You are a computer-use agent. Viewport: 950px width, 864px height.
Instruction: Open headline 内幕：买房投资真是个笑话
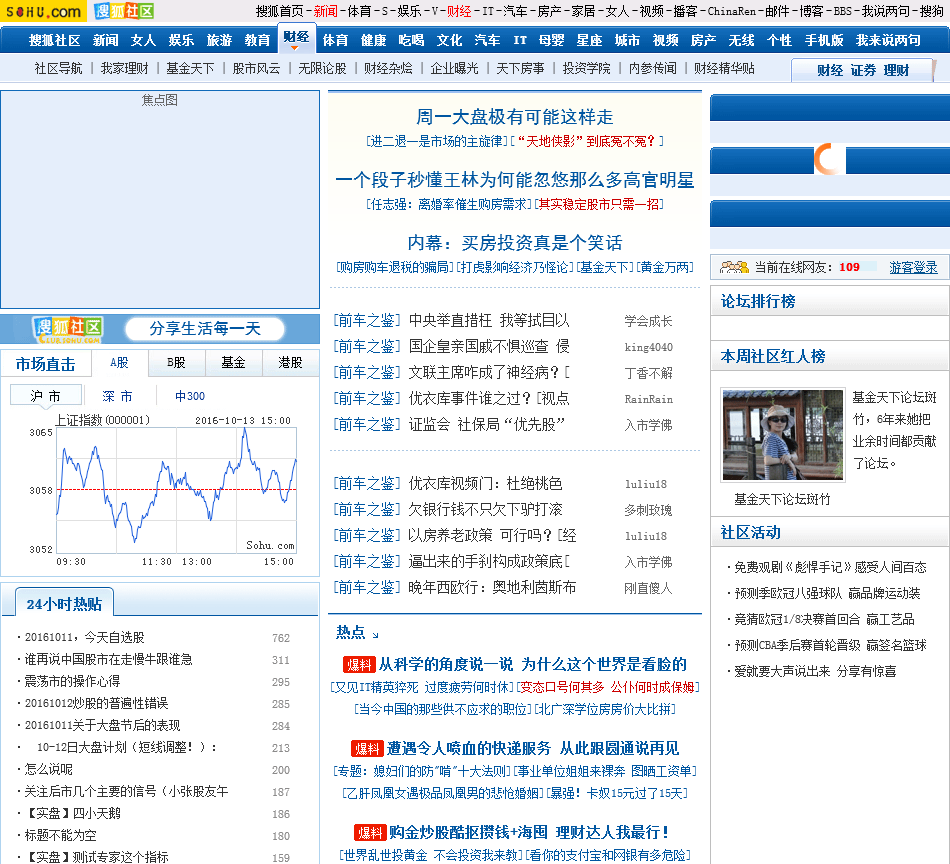point(514,243)
